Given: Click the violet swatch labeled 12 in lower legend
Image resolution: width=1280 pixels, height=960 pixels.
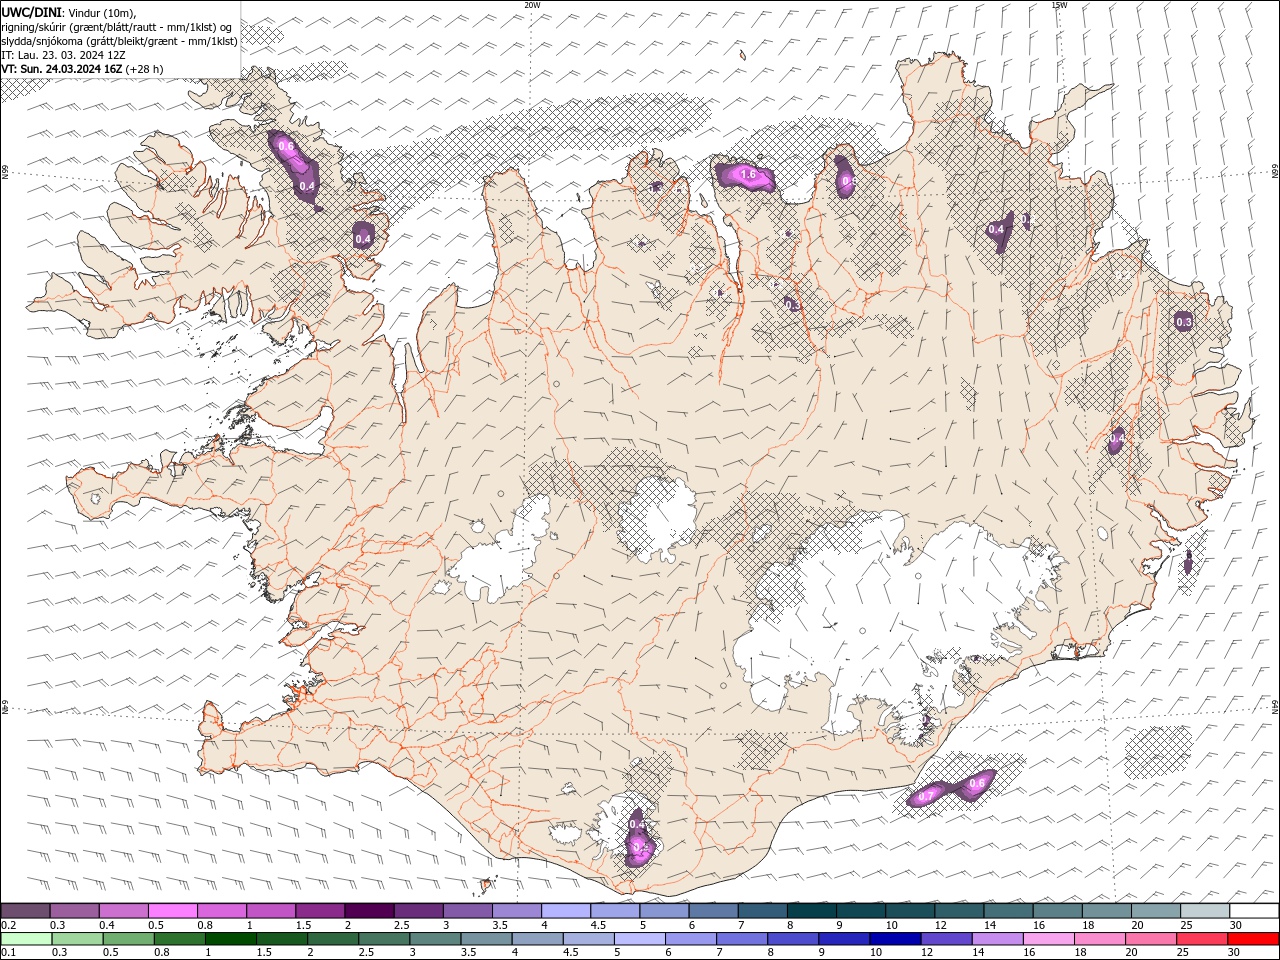Looking at the screenshot, I should tap(947, 939).
